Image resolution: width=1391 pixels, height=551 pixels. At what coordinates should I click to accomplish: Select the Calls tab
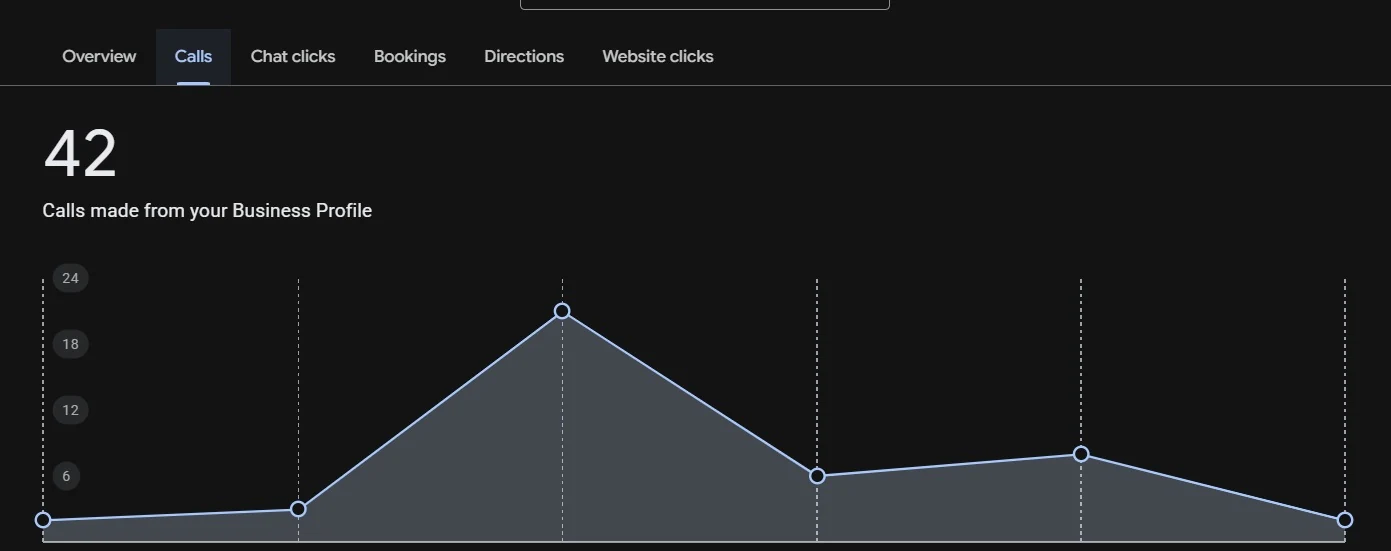[193, 57]
